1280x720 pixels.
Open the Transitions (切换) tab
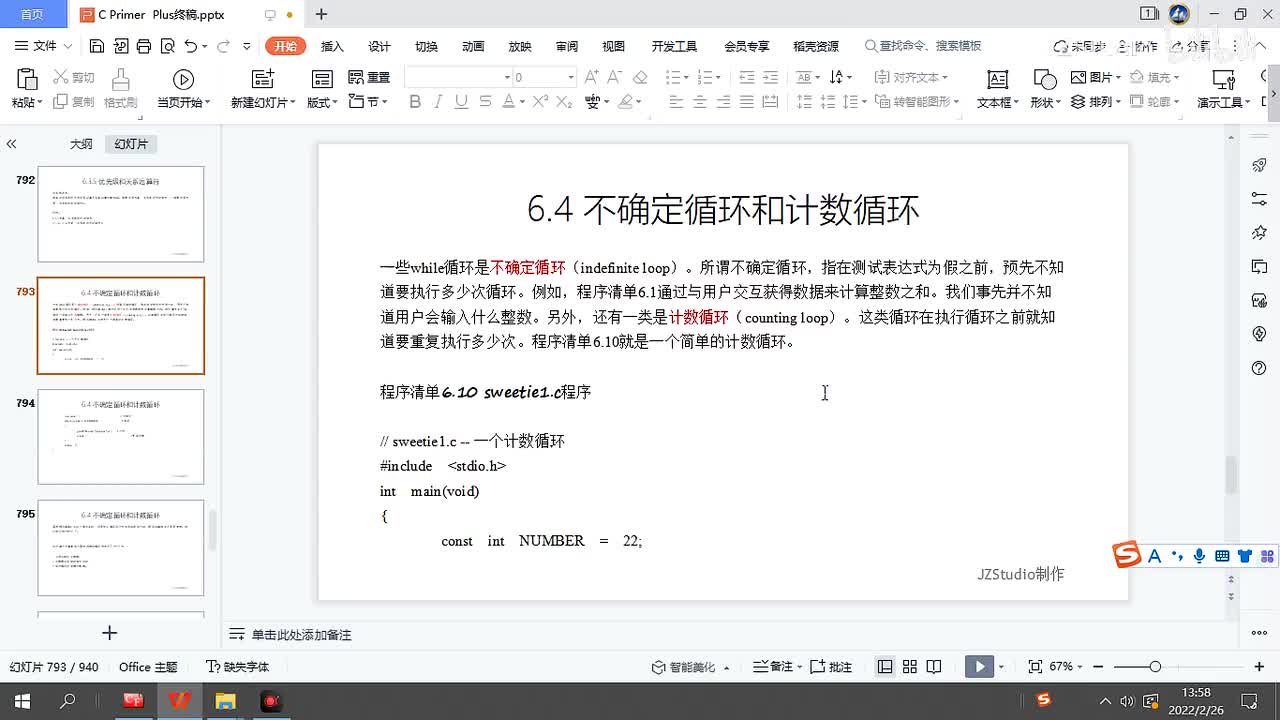click(426, 46)
